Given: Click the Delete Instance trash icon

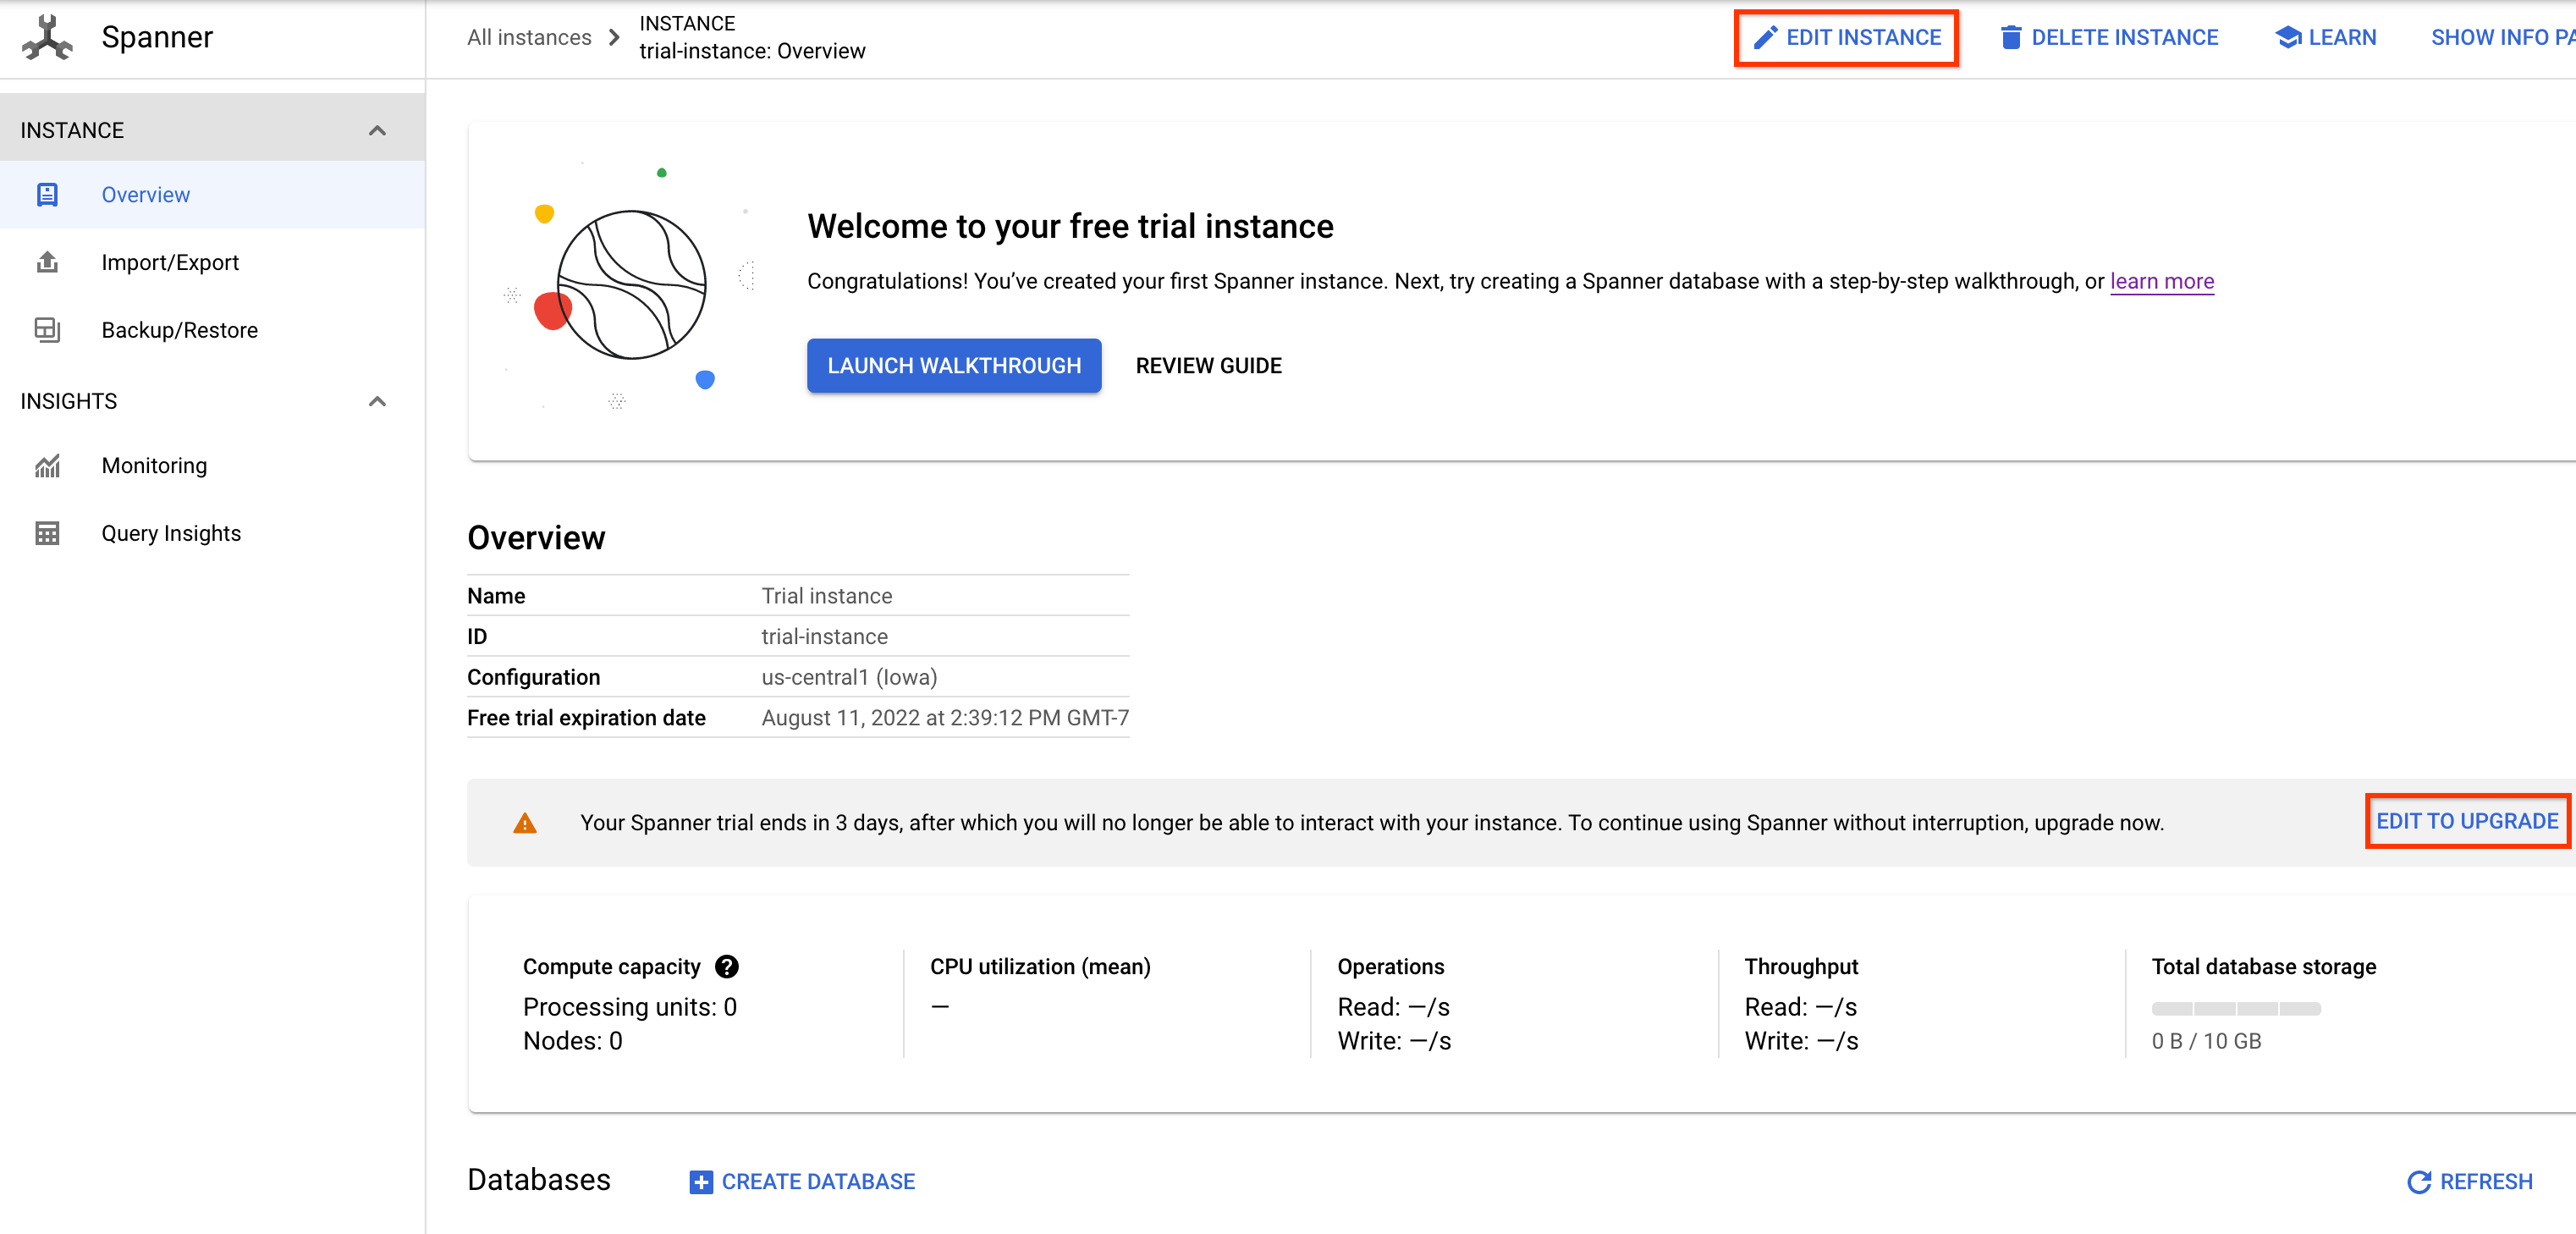Looking at the screenshot, I should [2009, 36].
